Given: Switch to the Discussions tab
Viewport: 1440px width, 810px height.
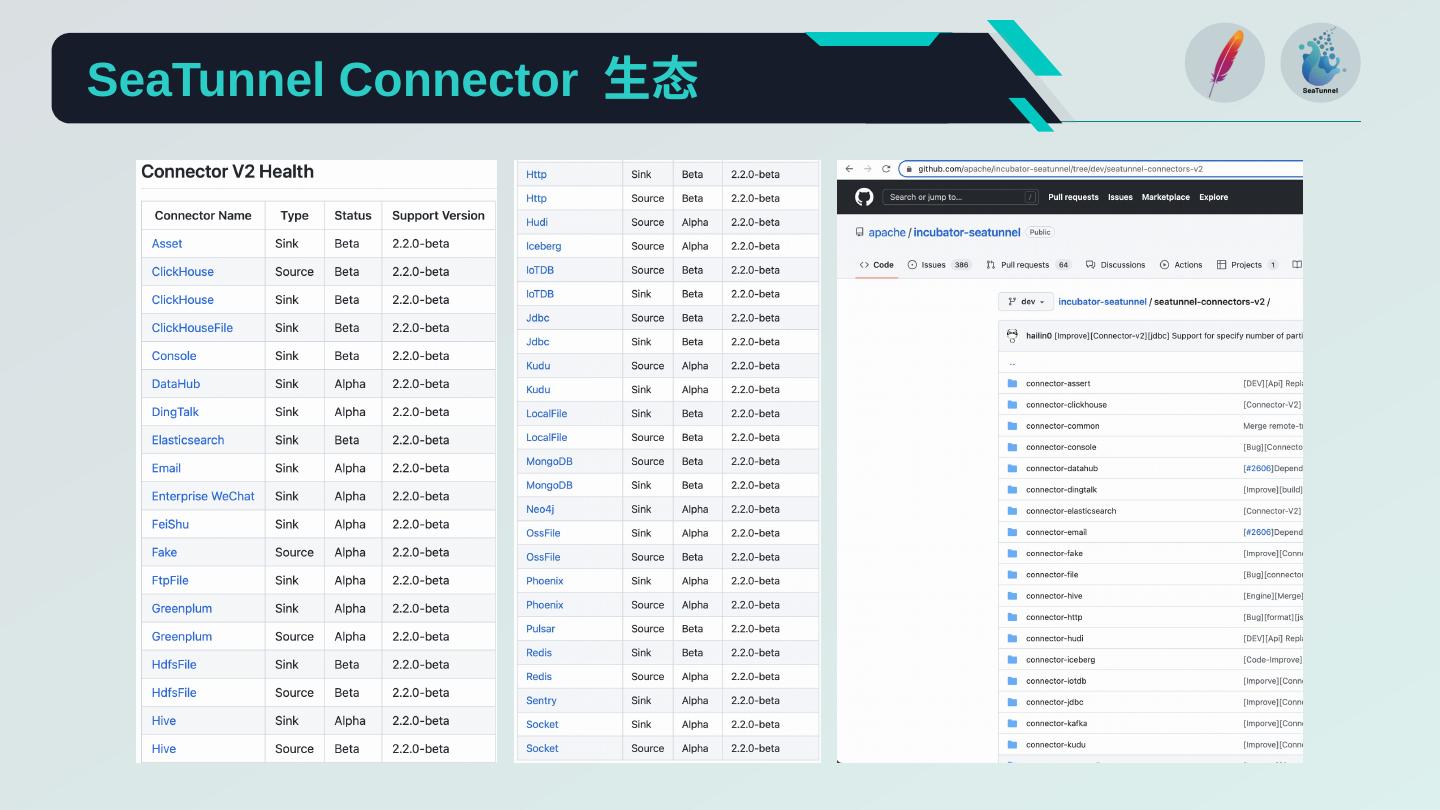Looking at the screenshot, I should [1115, 265].
